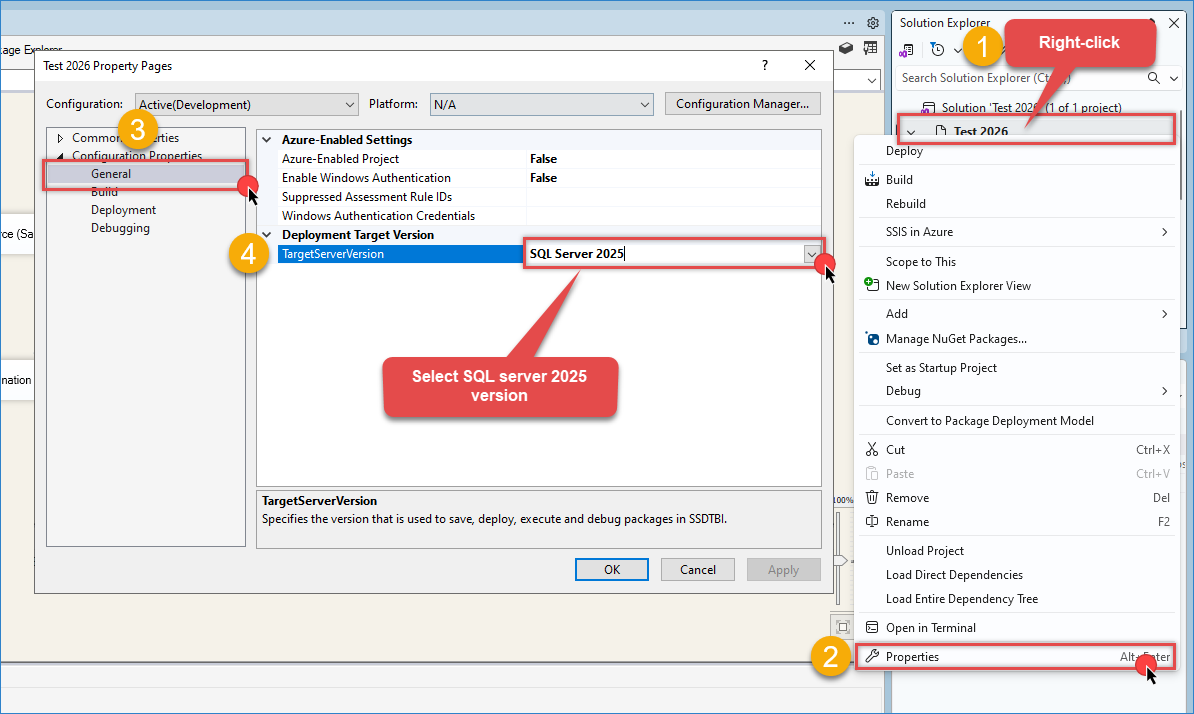Open the Platform dropdown
Screen dimensions: 1194x714
point(541,104)
